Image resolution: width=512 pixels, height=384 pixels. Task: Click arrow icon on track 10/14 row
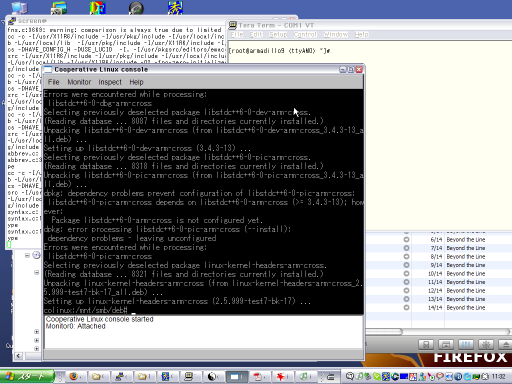(406, 273)
